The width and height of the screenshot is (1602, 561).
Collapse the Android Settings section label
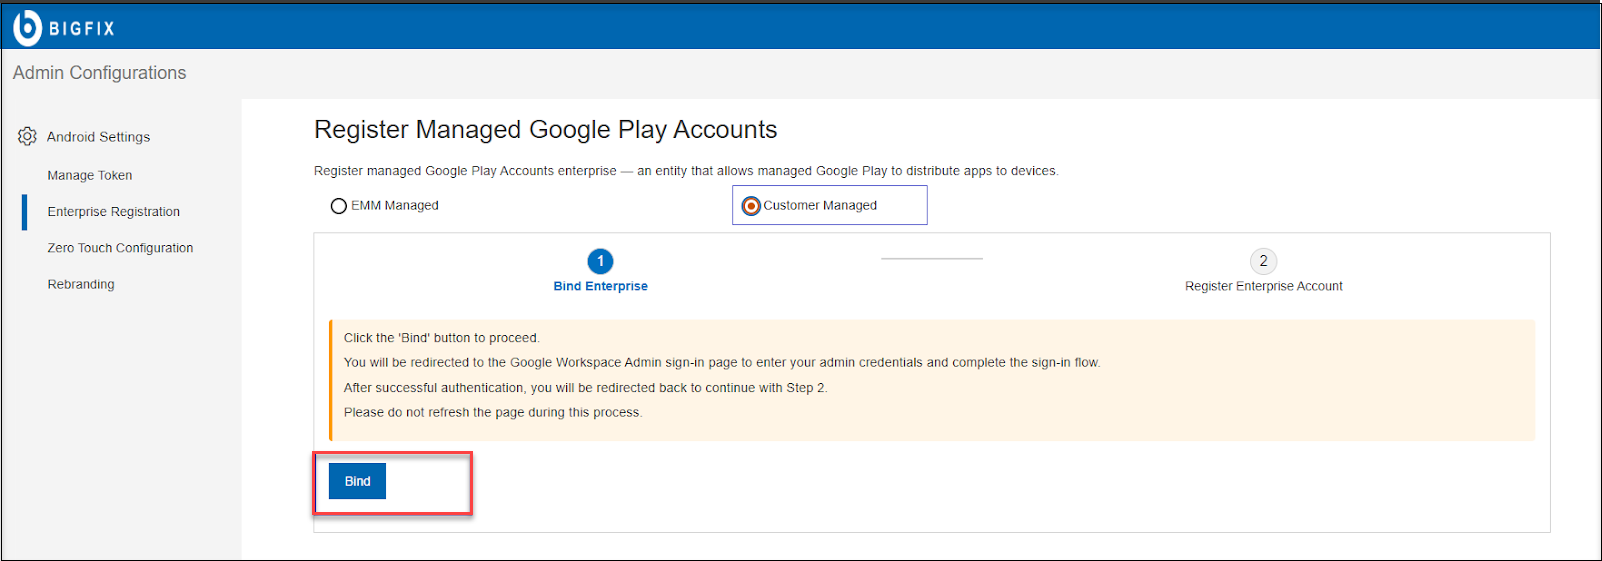click(98, 137)
